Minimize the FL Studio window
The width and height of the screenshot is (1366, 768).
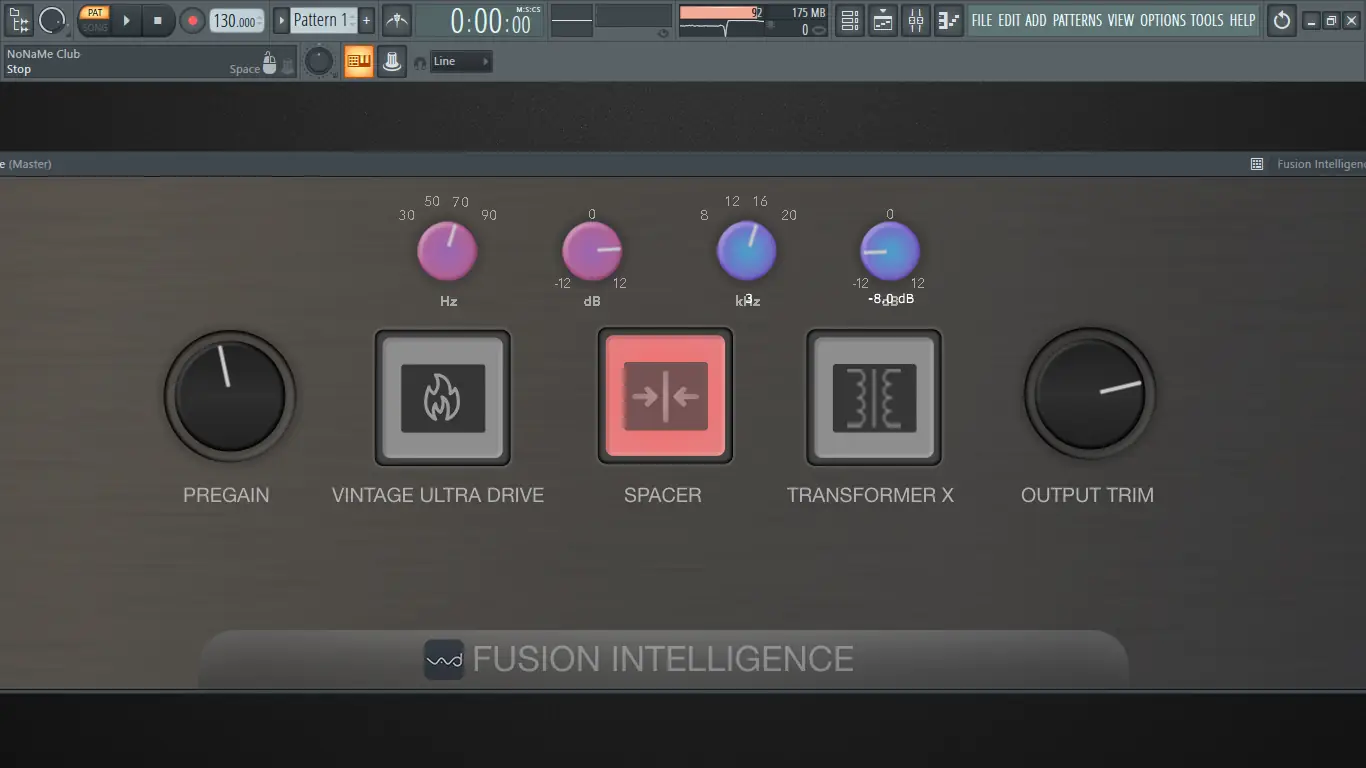(x=1311, y=21)
